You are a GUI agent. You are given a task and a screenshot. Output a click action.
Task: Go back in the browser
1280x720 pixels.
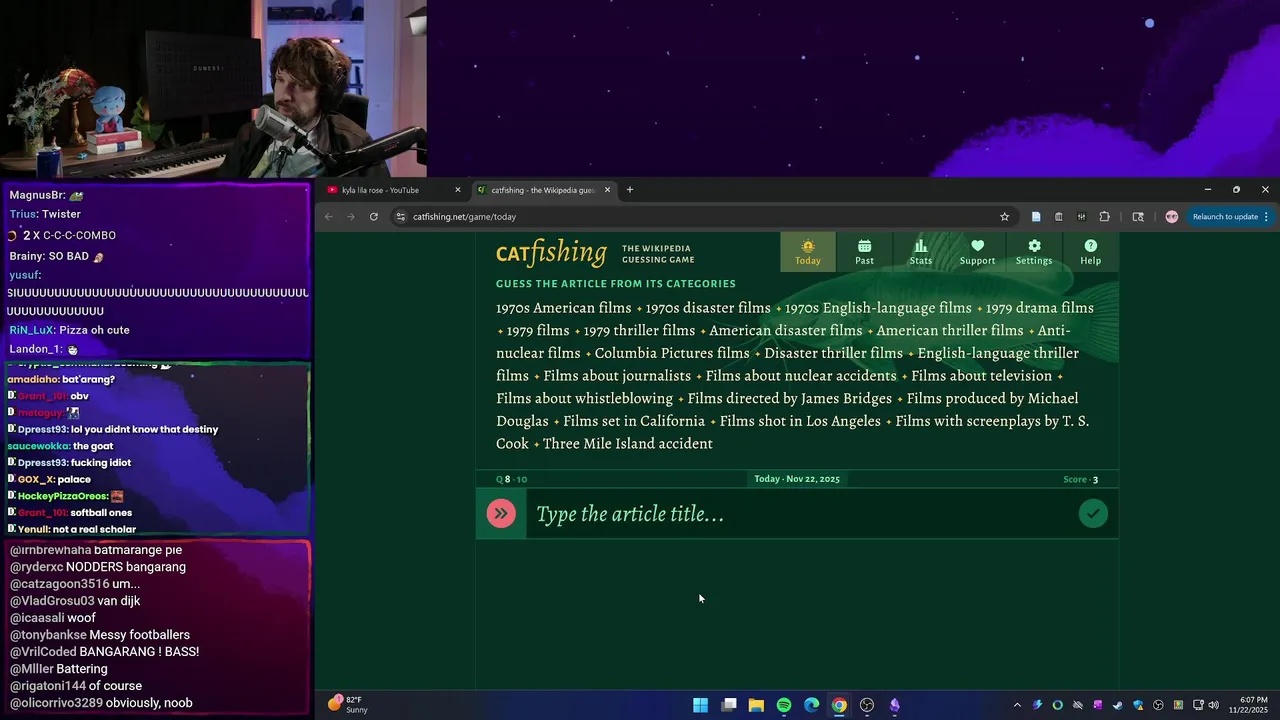pyautogui.click(x=328, y=216)
